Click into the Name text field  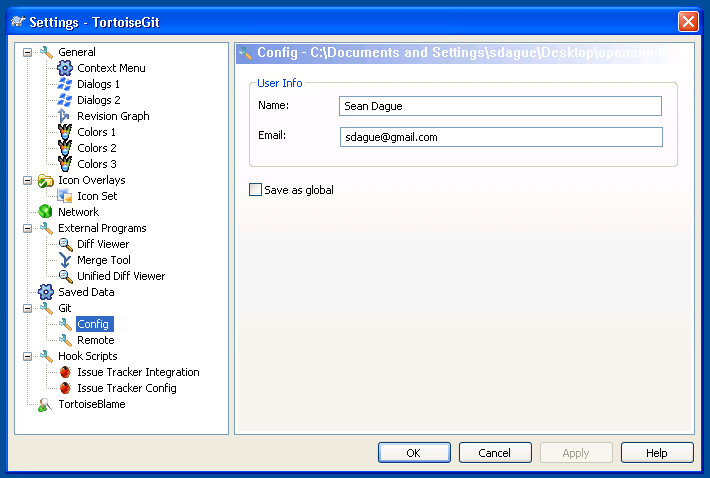pos(500,106)
